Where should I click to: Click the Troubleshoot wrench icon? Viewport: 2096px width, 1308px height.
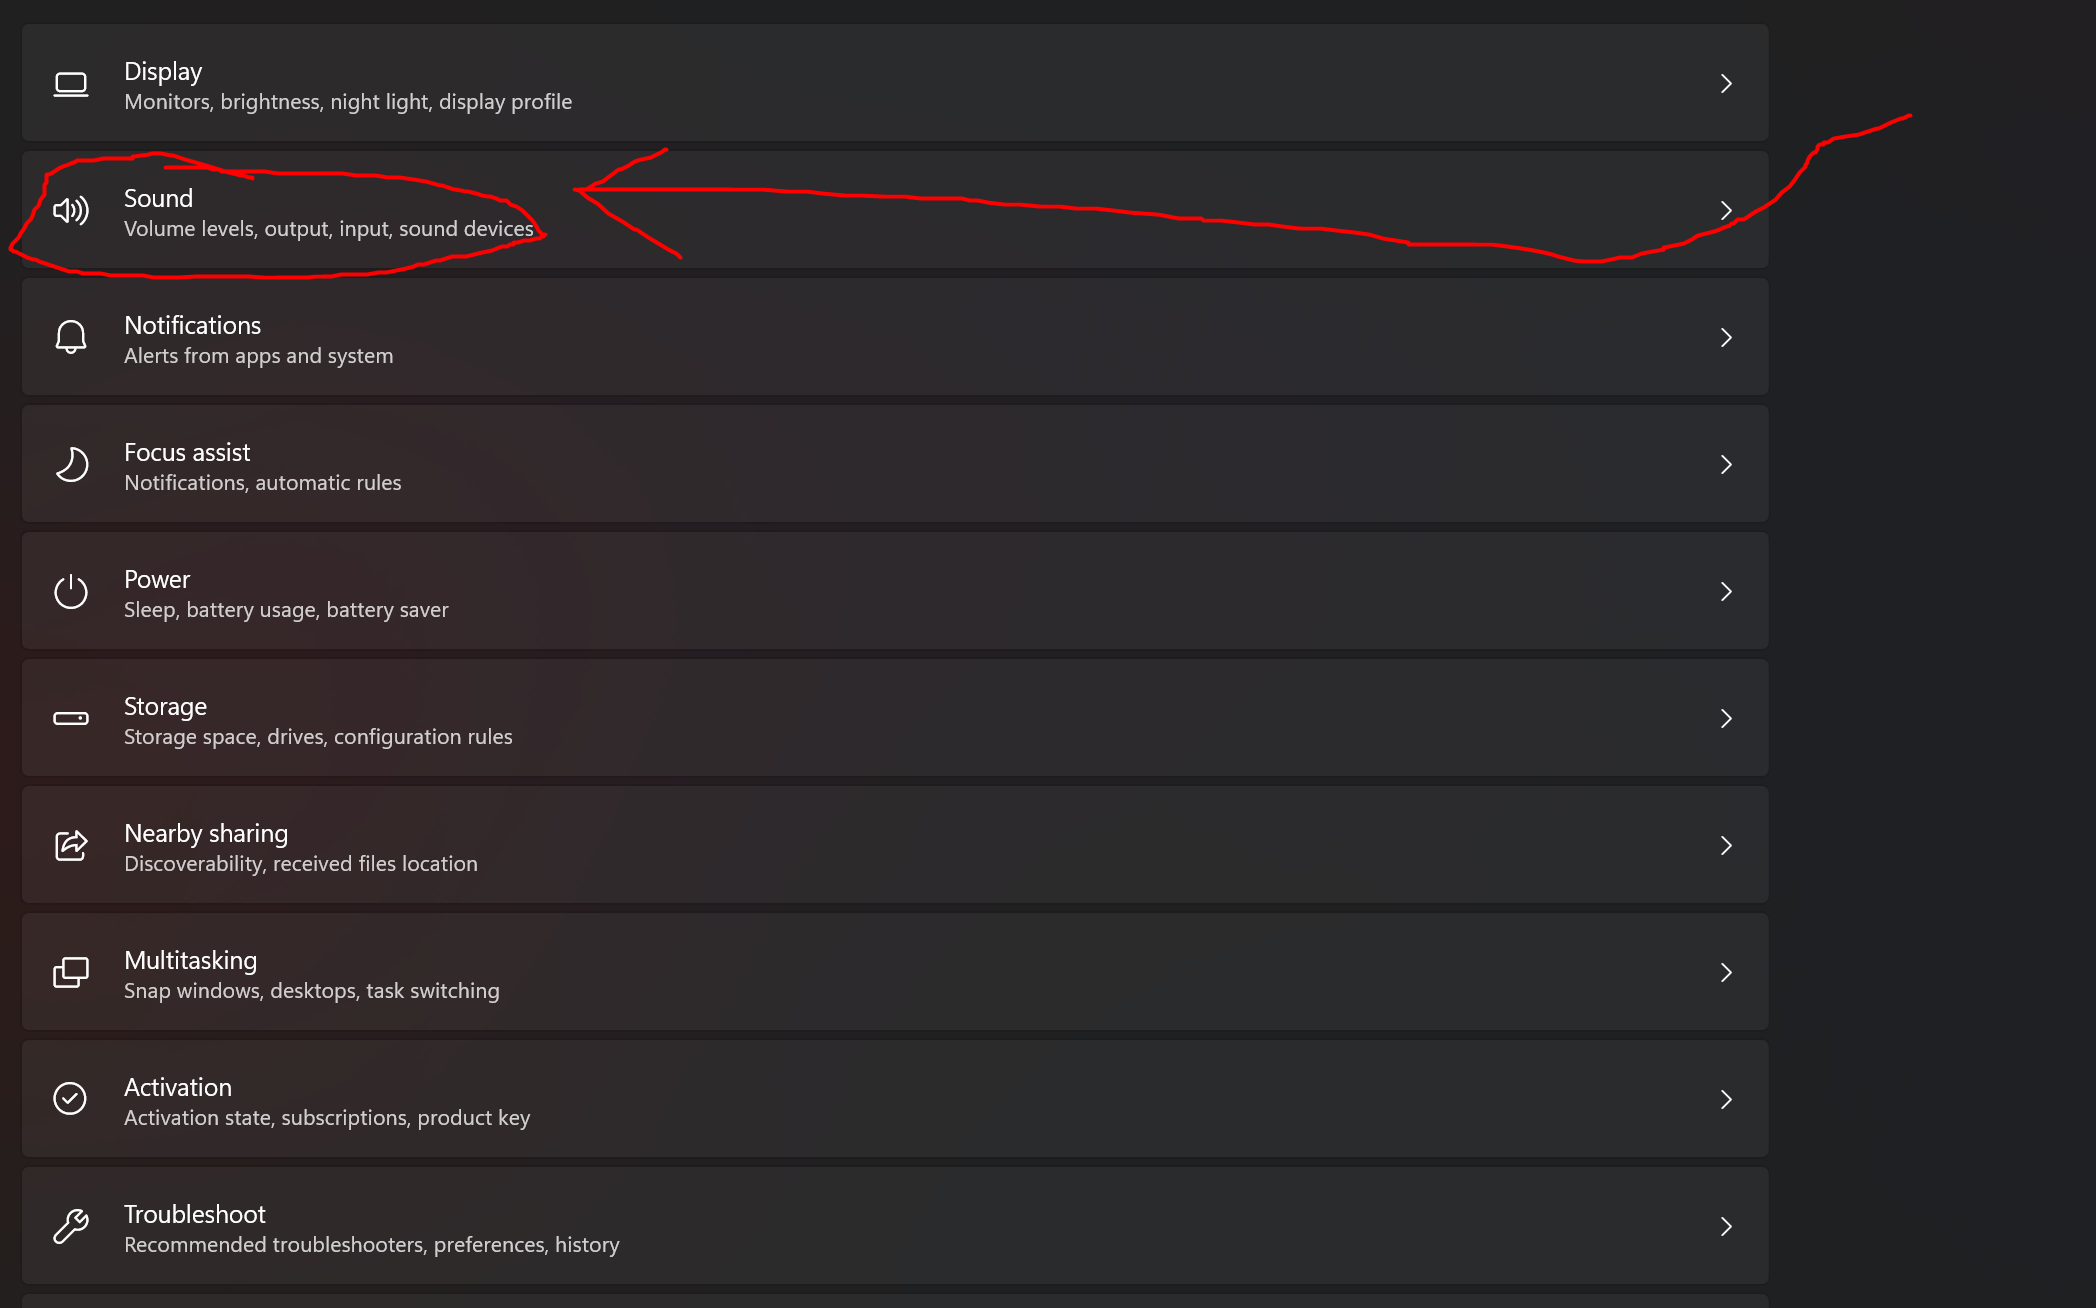click(x=71, y=1226)
